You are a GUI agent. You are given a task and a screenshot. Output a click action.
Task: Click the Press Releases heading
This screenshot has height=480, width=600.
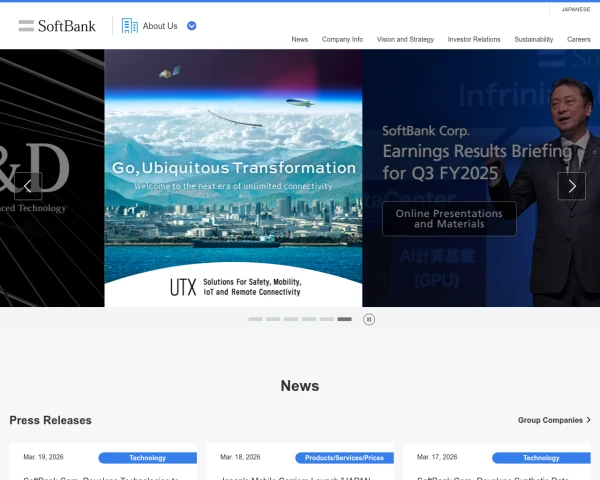point(51,420)
